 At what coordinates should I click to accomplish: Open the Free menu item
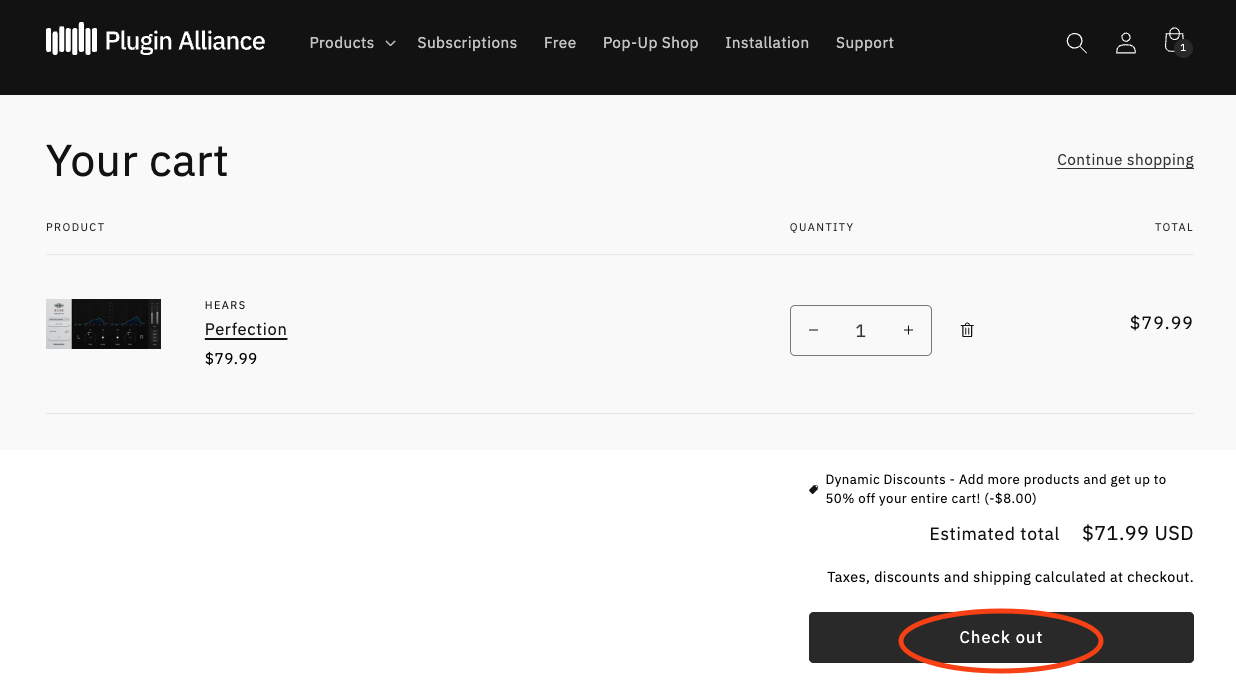[560, 43]
